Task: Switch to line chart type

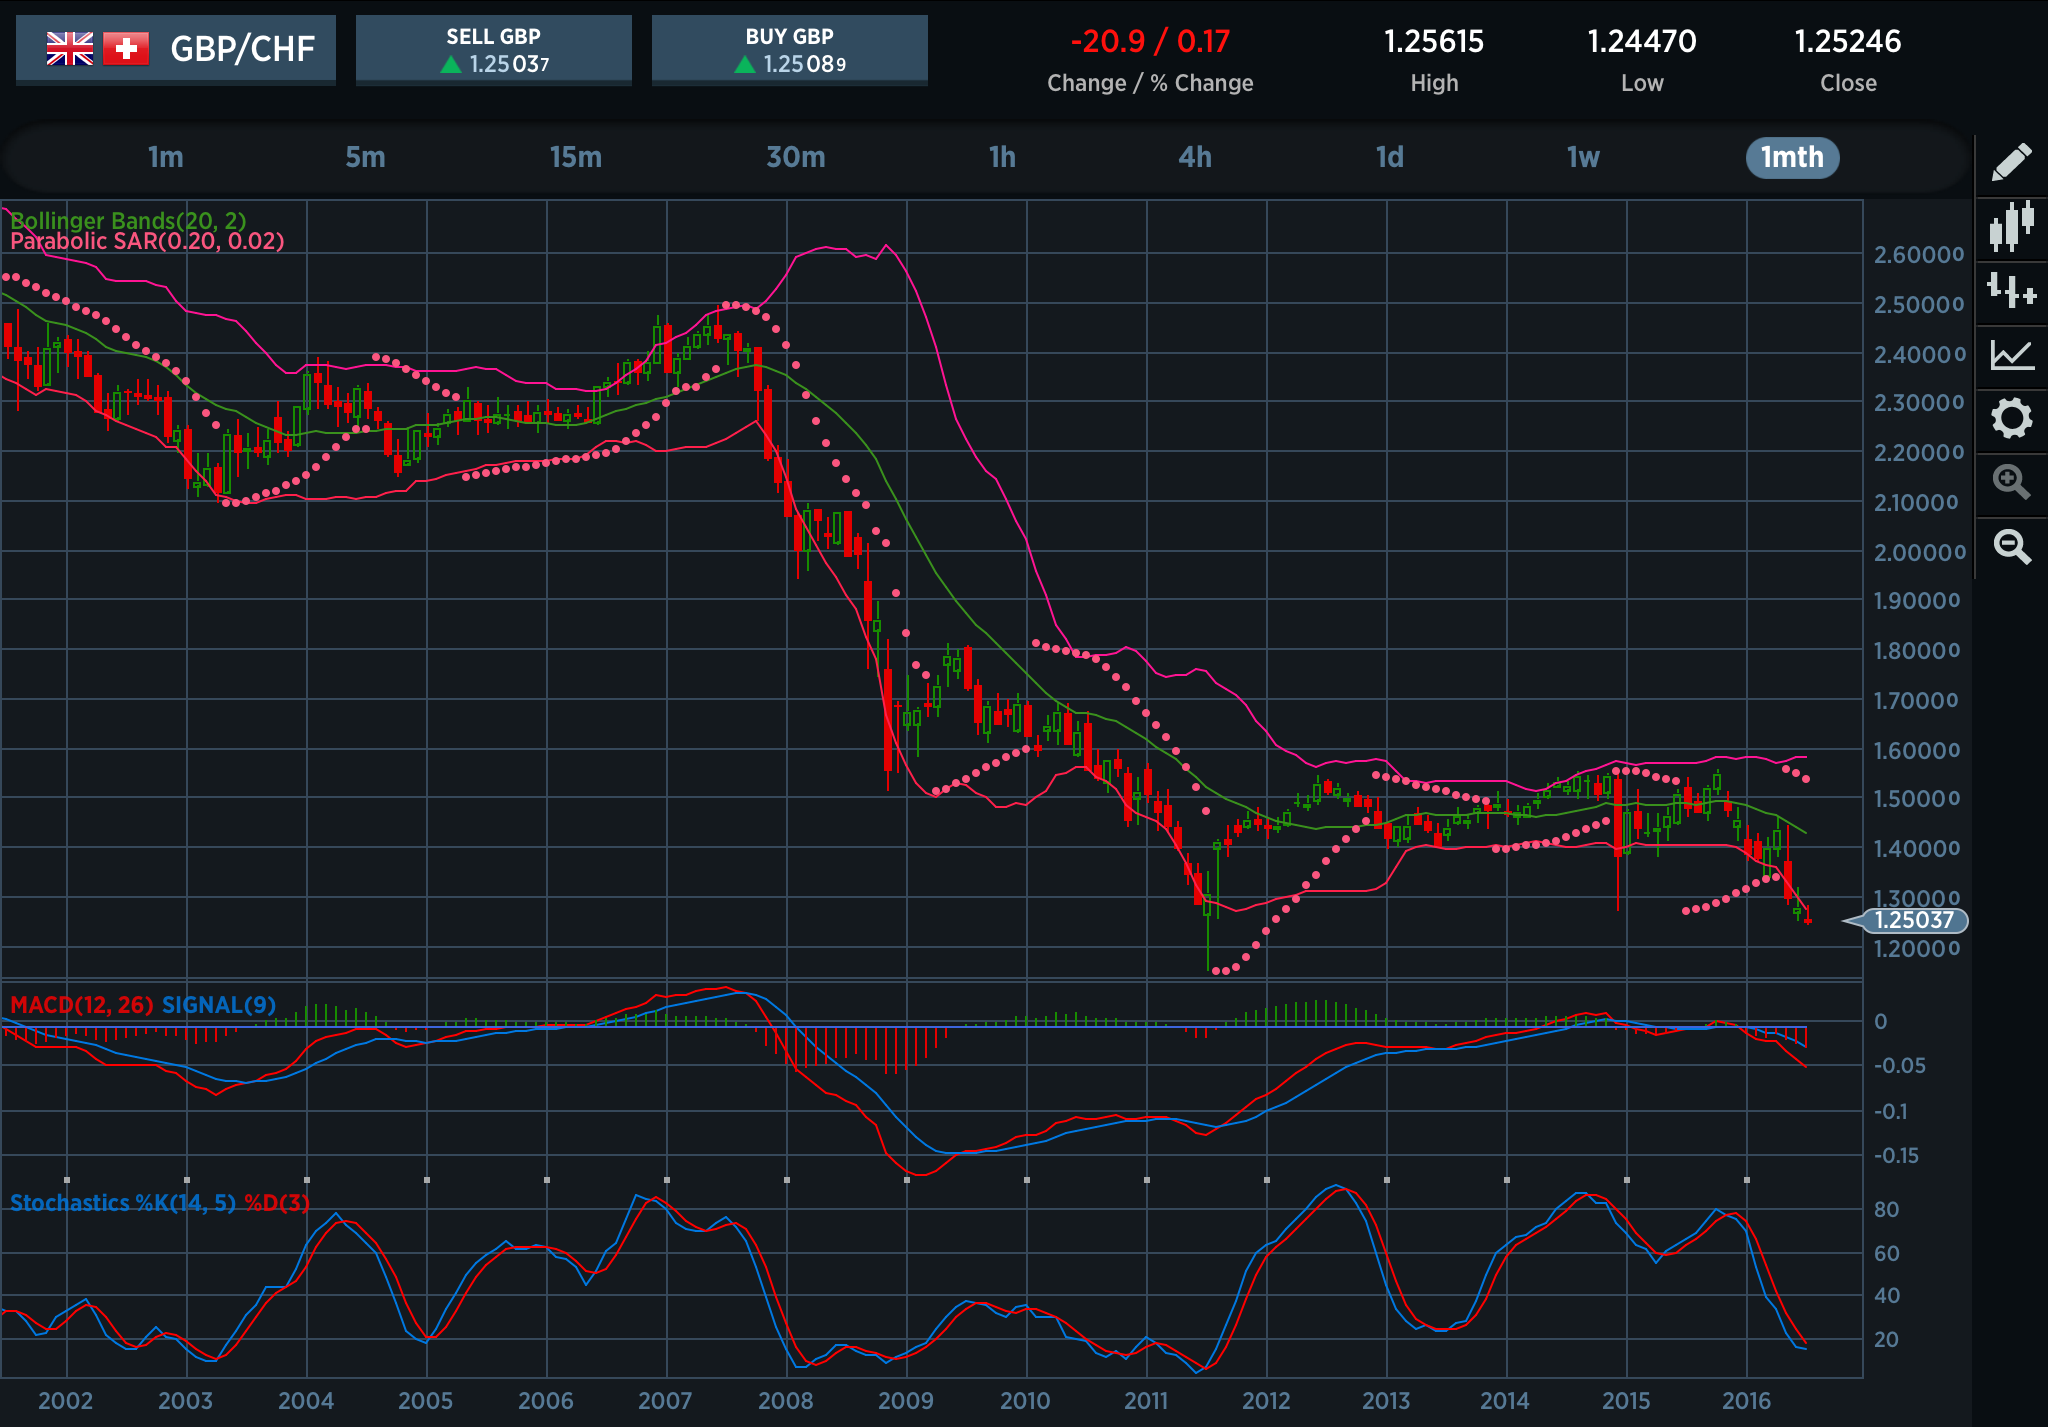Action: 2011,355
